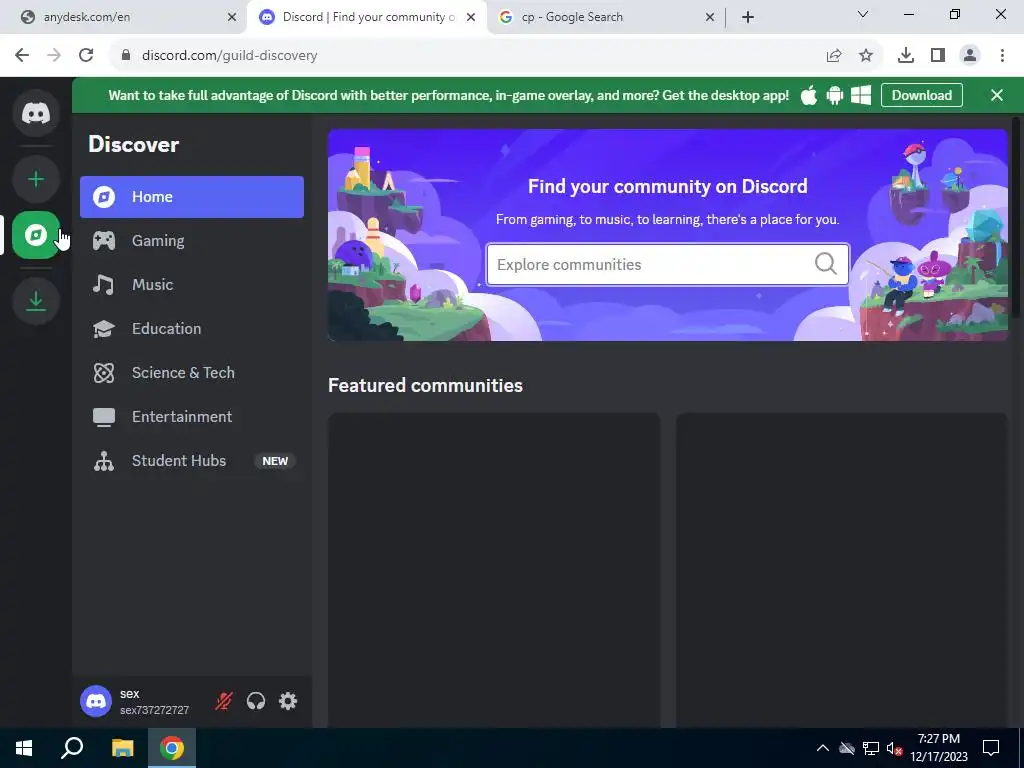Viewport: 1024px width, 768px height.
Task: Close the Google Search tab
Action: pos(710,17)
